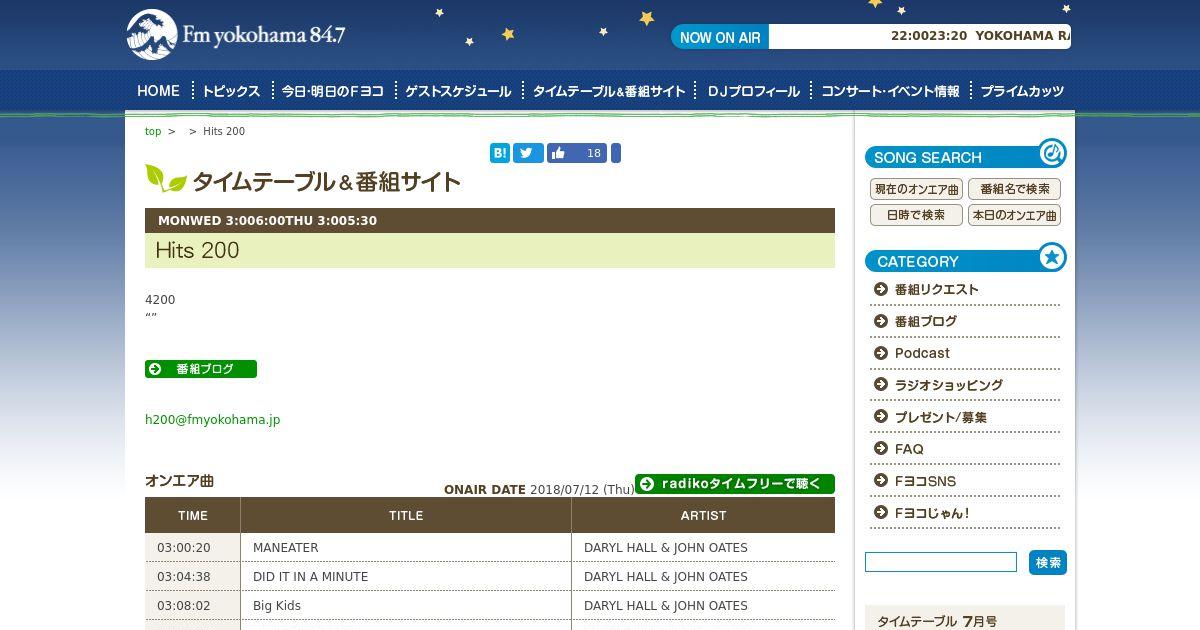This screenshot has height=630, width=1200.
Task: Click the CATEGORY header star icon
Action: [1052, 257]
